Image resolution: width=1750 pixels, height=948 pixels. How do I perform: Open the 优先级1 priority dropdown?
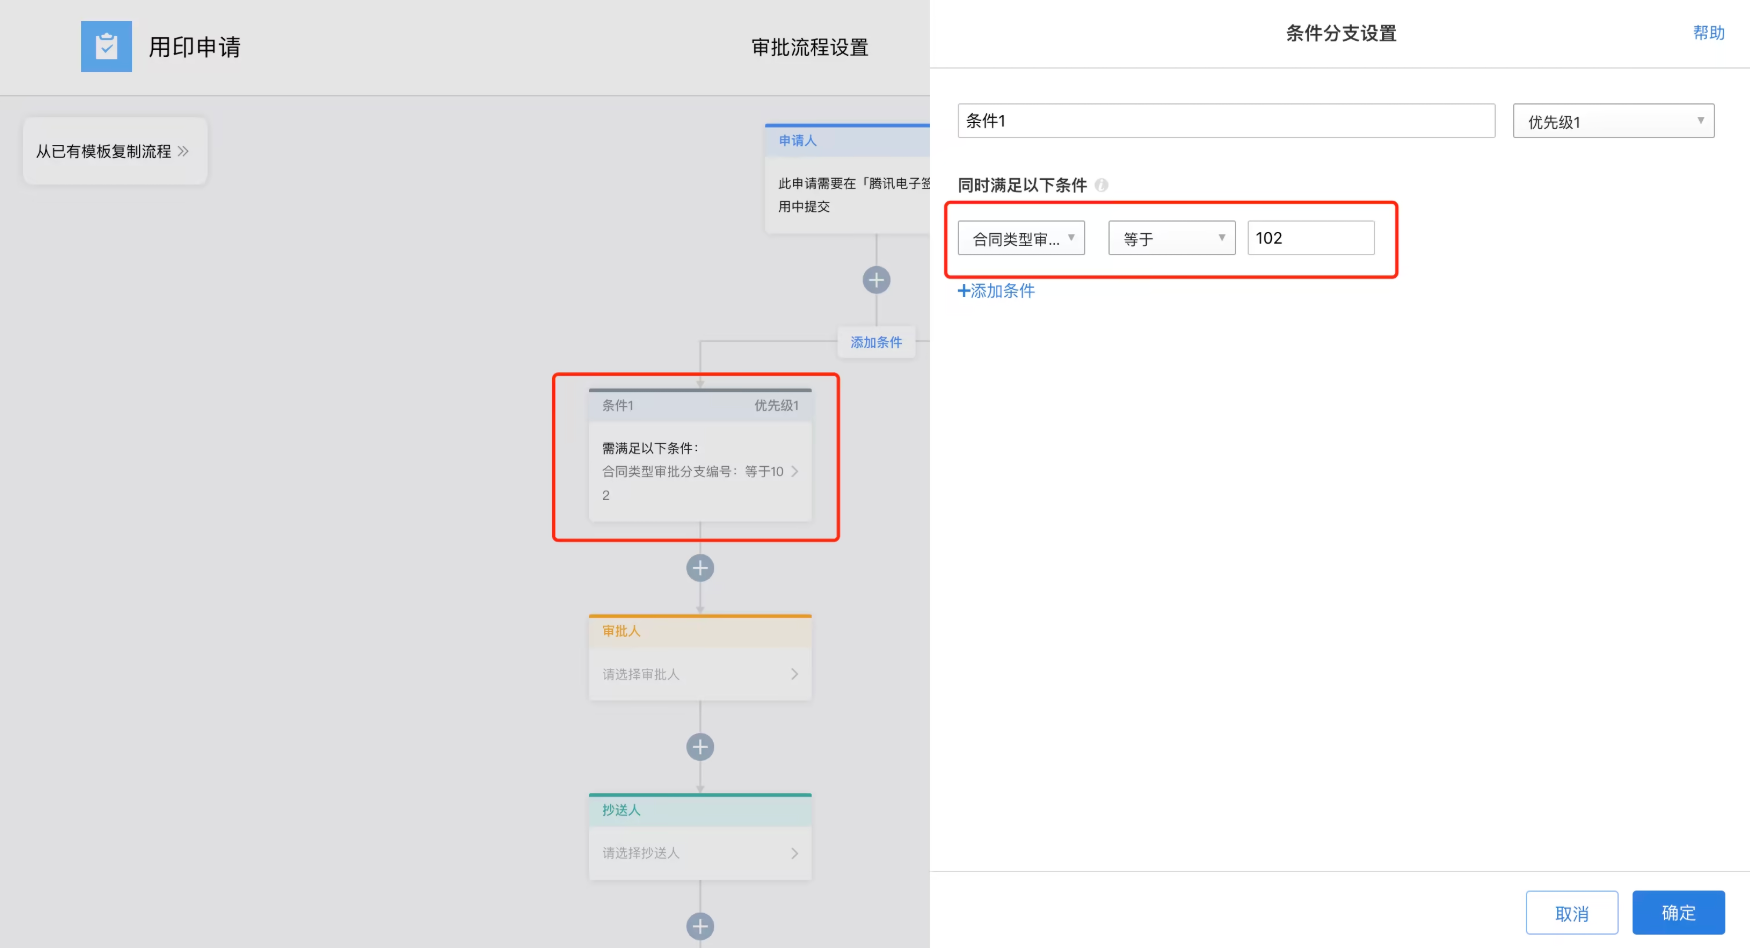1613,121
